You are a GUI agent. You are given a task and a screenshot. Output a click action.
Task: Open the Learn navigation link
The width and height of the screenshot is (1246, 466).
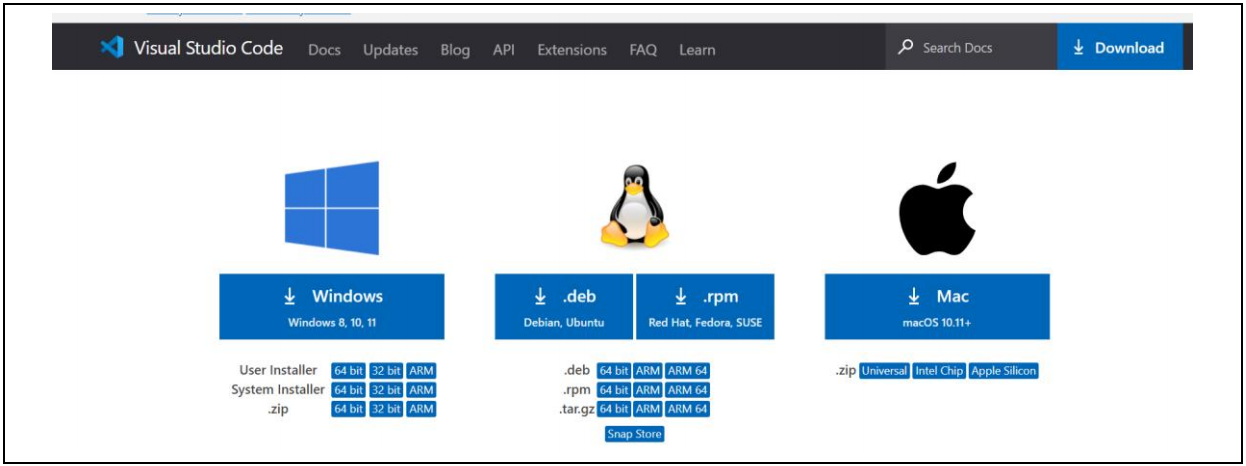coord(697,49)
